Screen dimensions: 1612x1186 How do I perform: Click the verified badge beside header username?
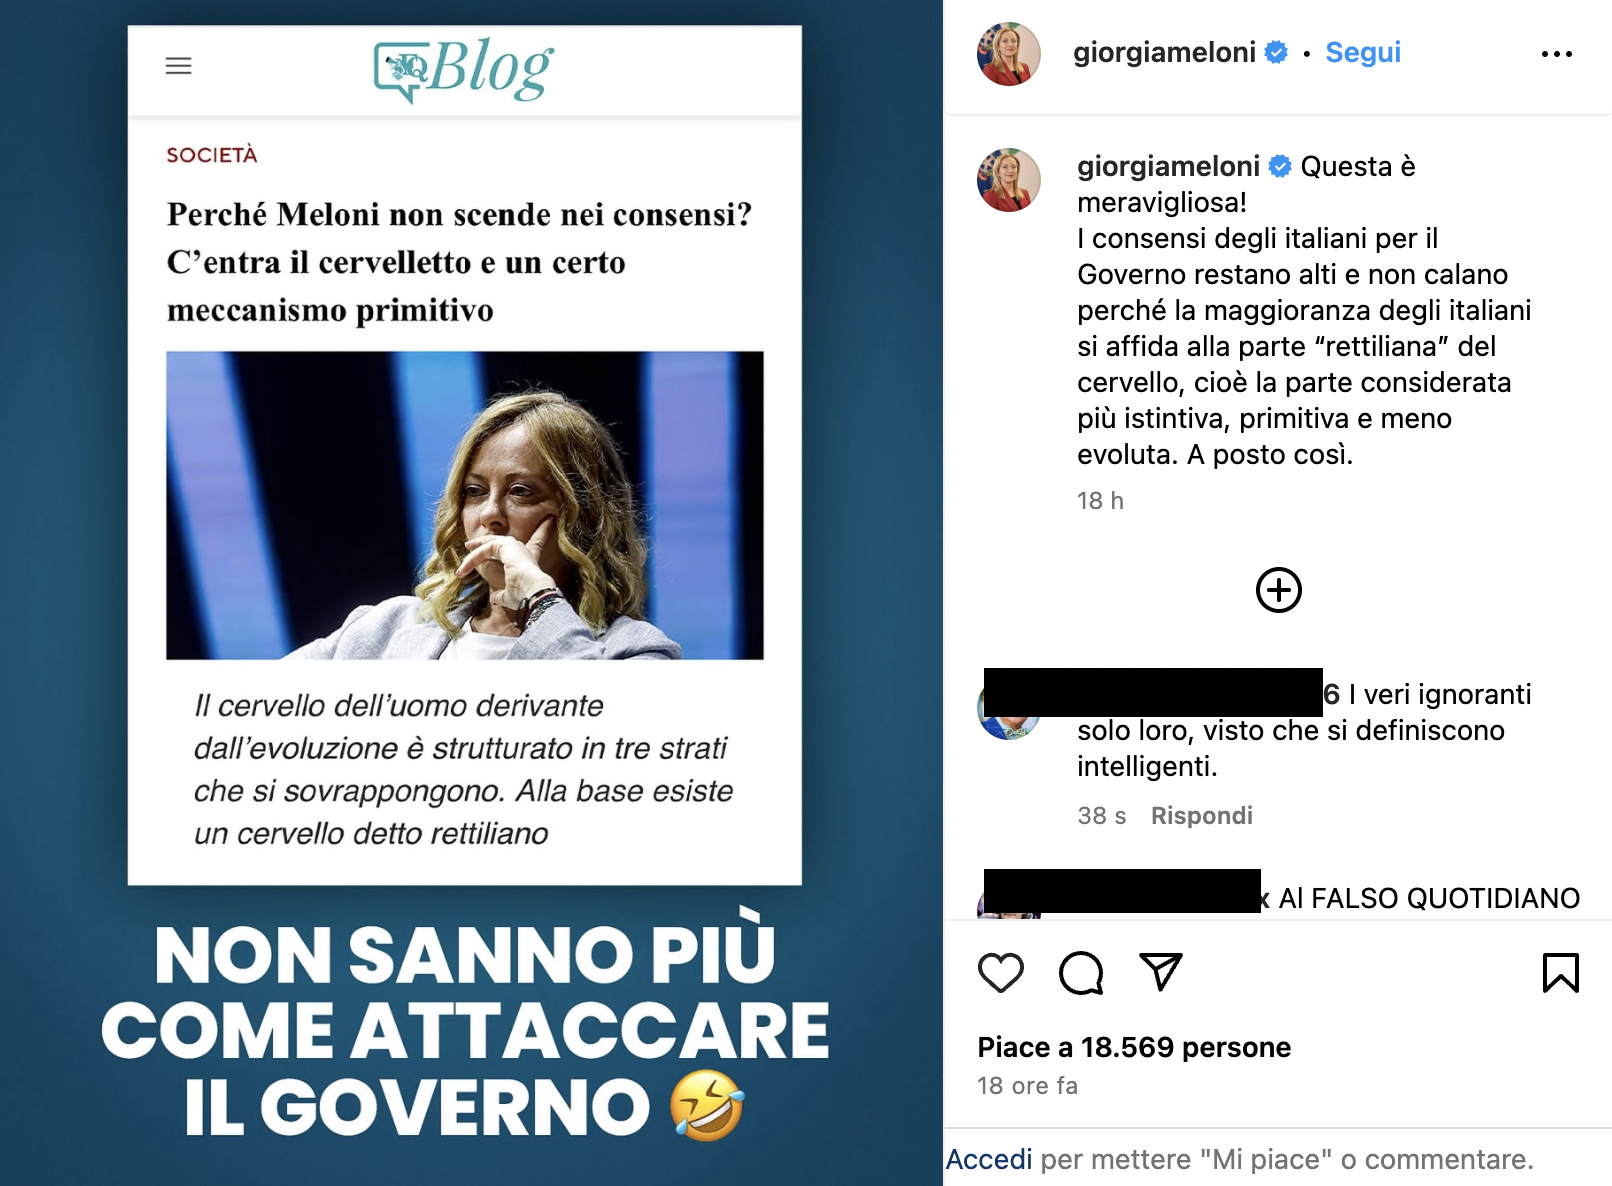pyautogui.click(x=1276, y=53)
